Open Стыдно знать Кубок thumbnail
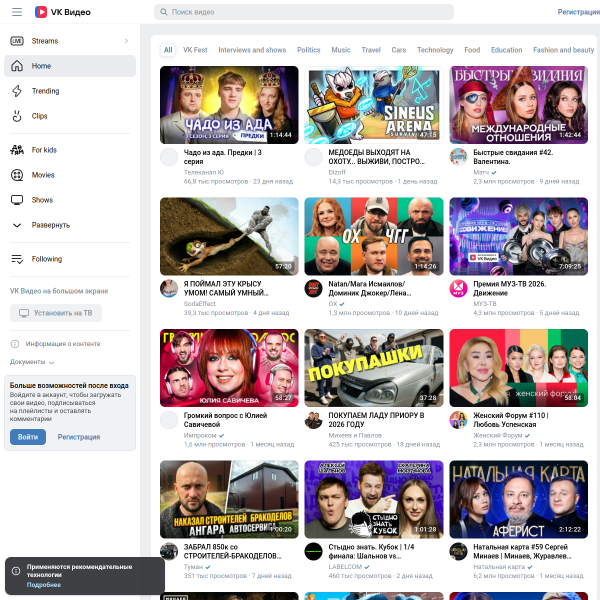Screen dimensions: 600x600 pos(374,499)
